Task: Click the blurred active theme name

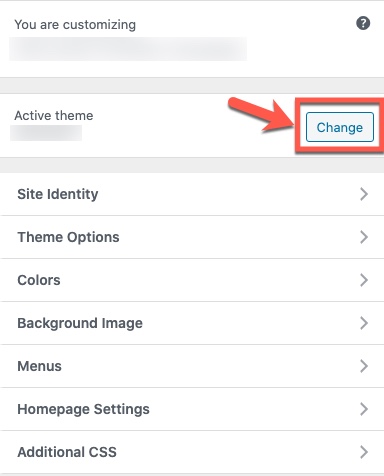Action: tap(46, 133)
